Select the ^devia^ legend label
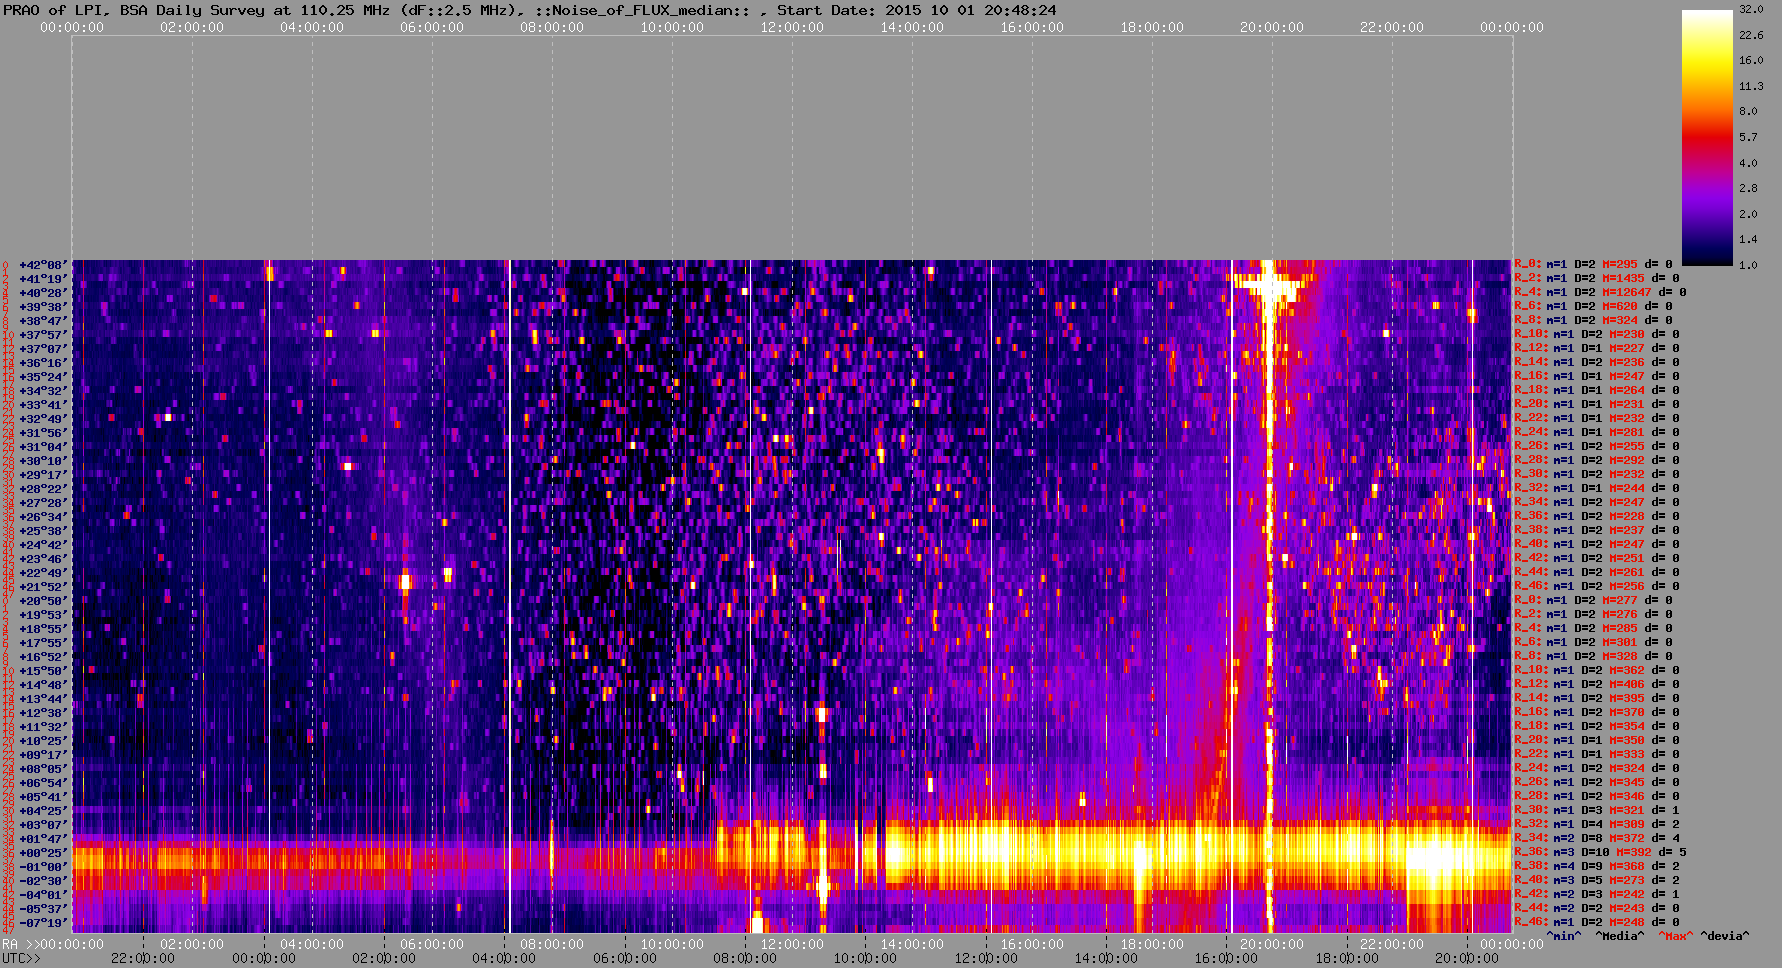This screenshot has width=1782, height=968. pos(1725,936)
